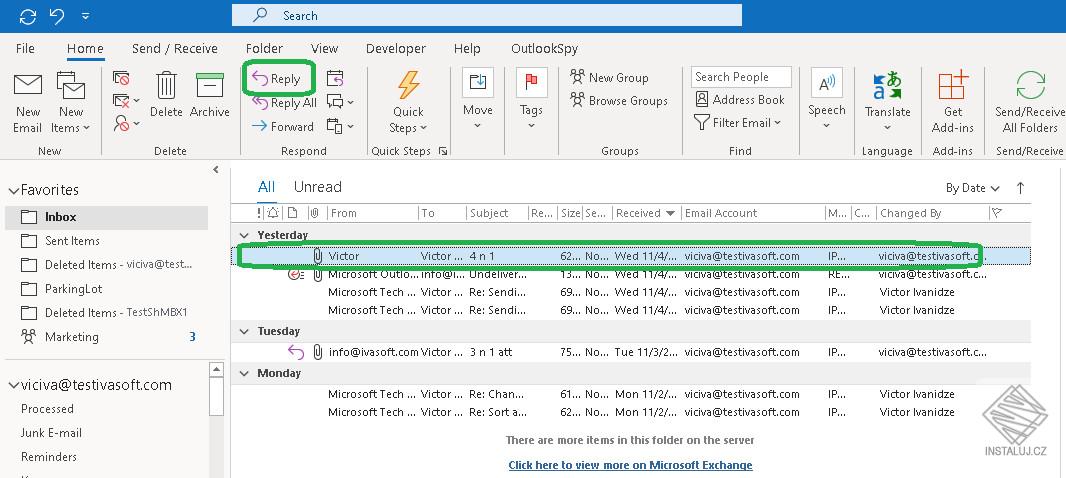
Task: Open the Quick Steps lightning gallery
Action: coord(409,103)
